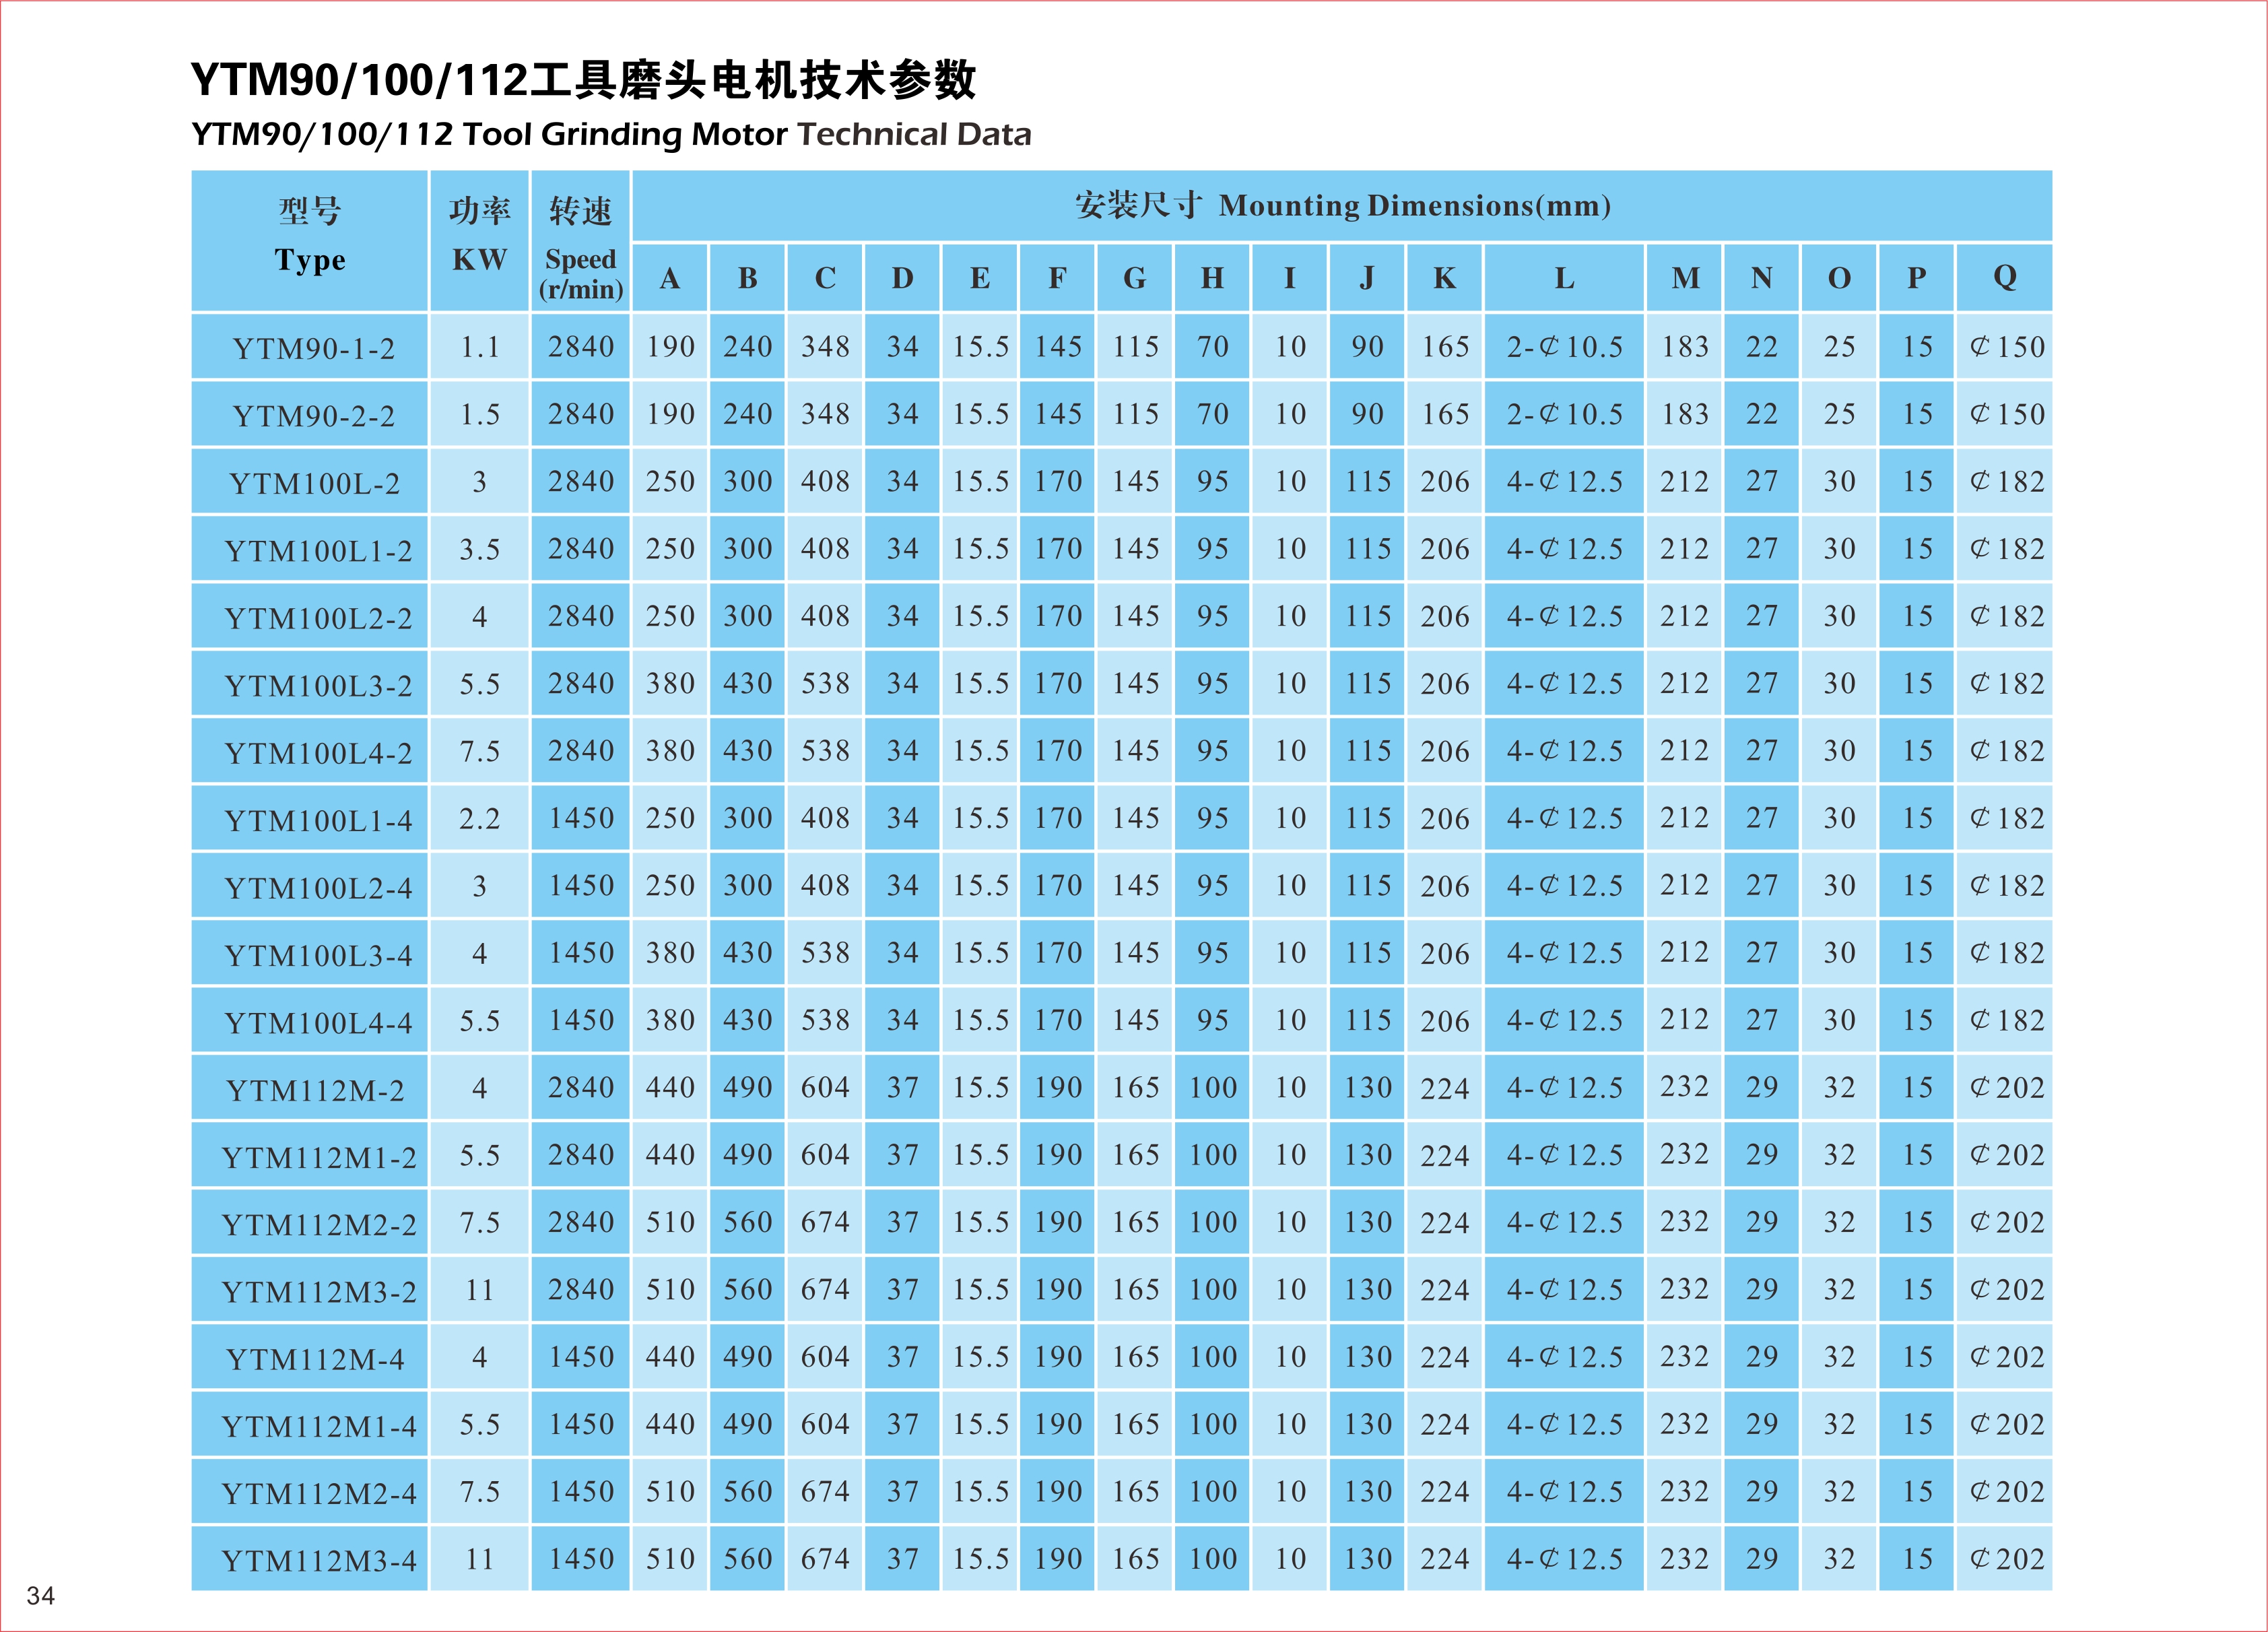
Task: Click the ¢202 Q value for YTM112M3-4
Action: [x=2005, y=1559]
